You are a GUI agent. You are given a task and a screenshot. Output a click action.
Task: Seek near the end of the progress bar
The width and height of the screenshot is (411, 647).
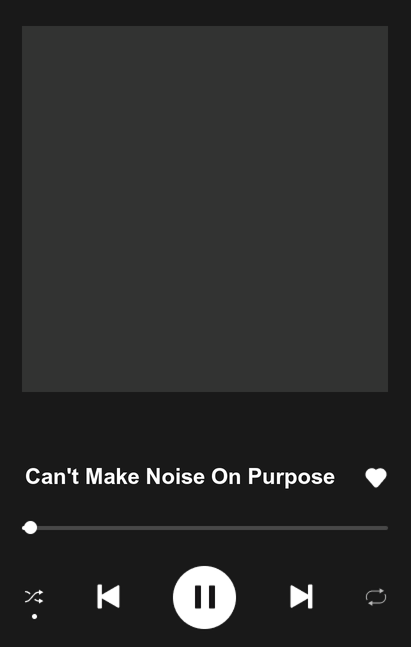tap(378, 528)
